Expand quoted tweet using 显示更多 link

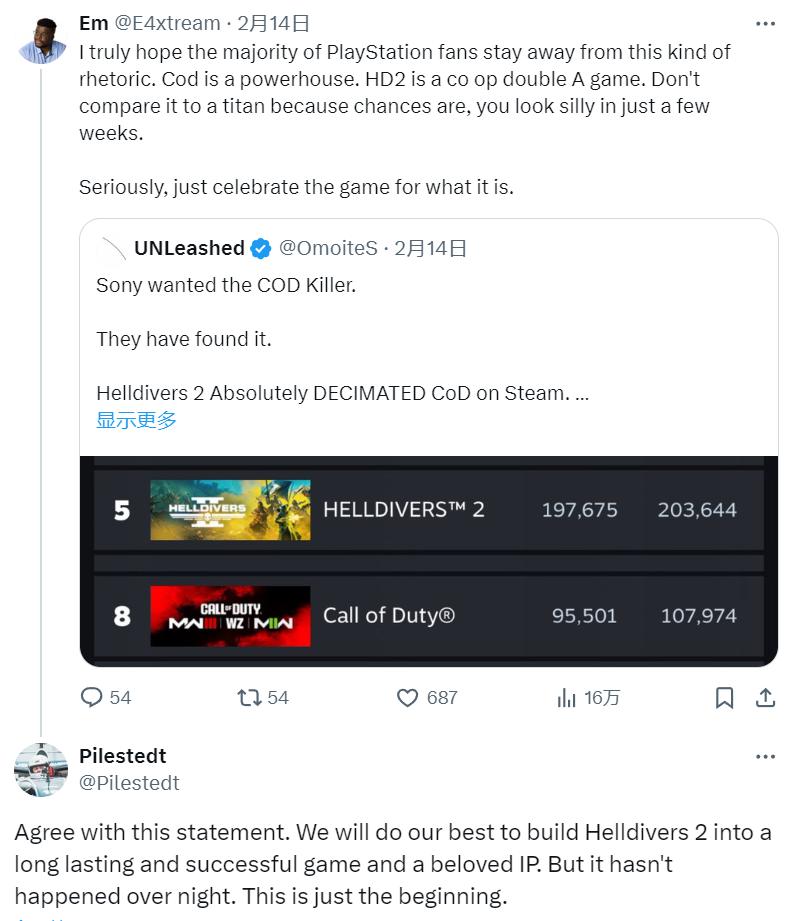[136, 420]
